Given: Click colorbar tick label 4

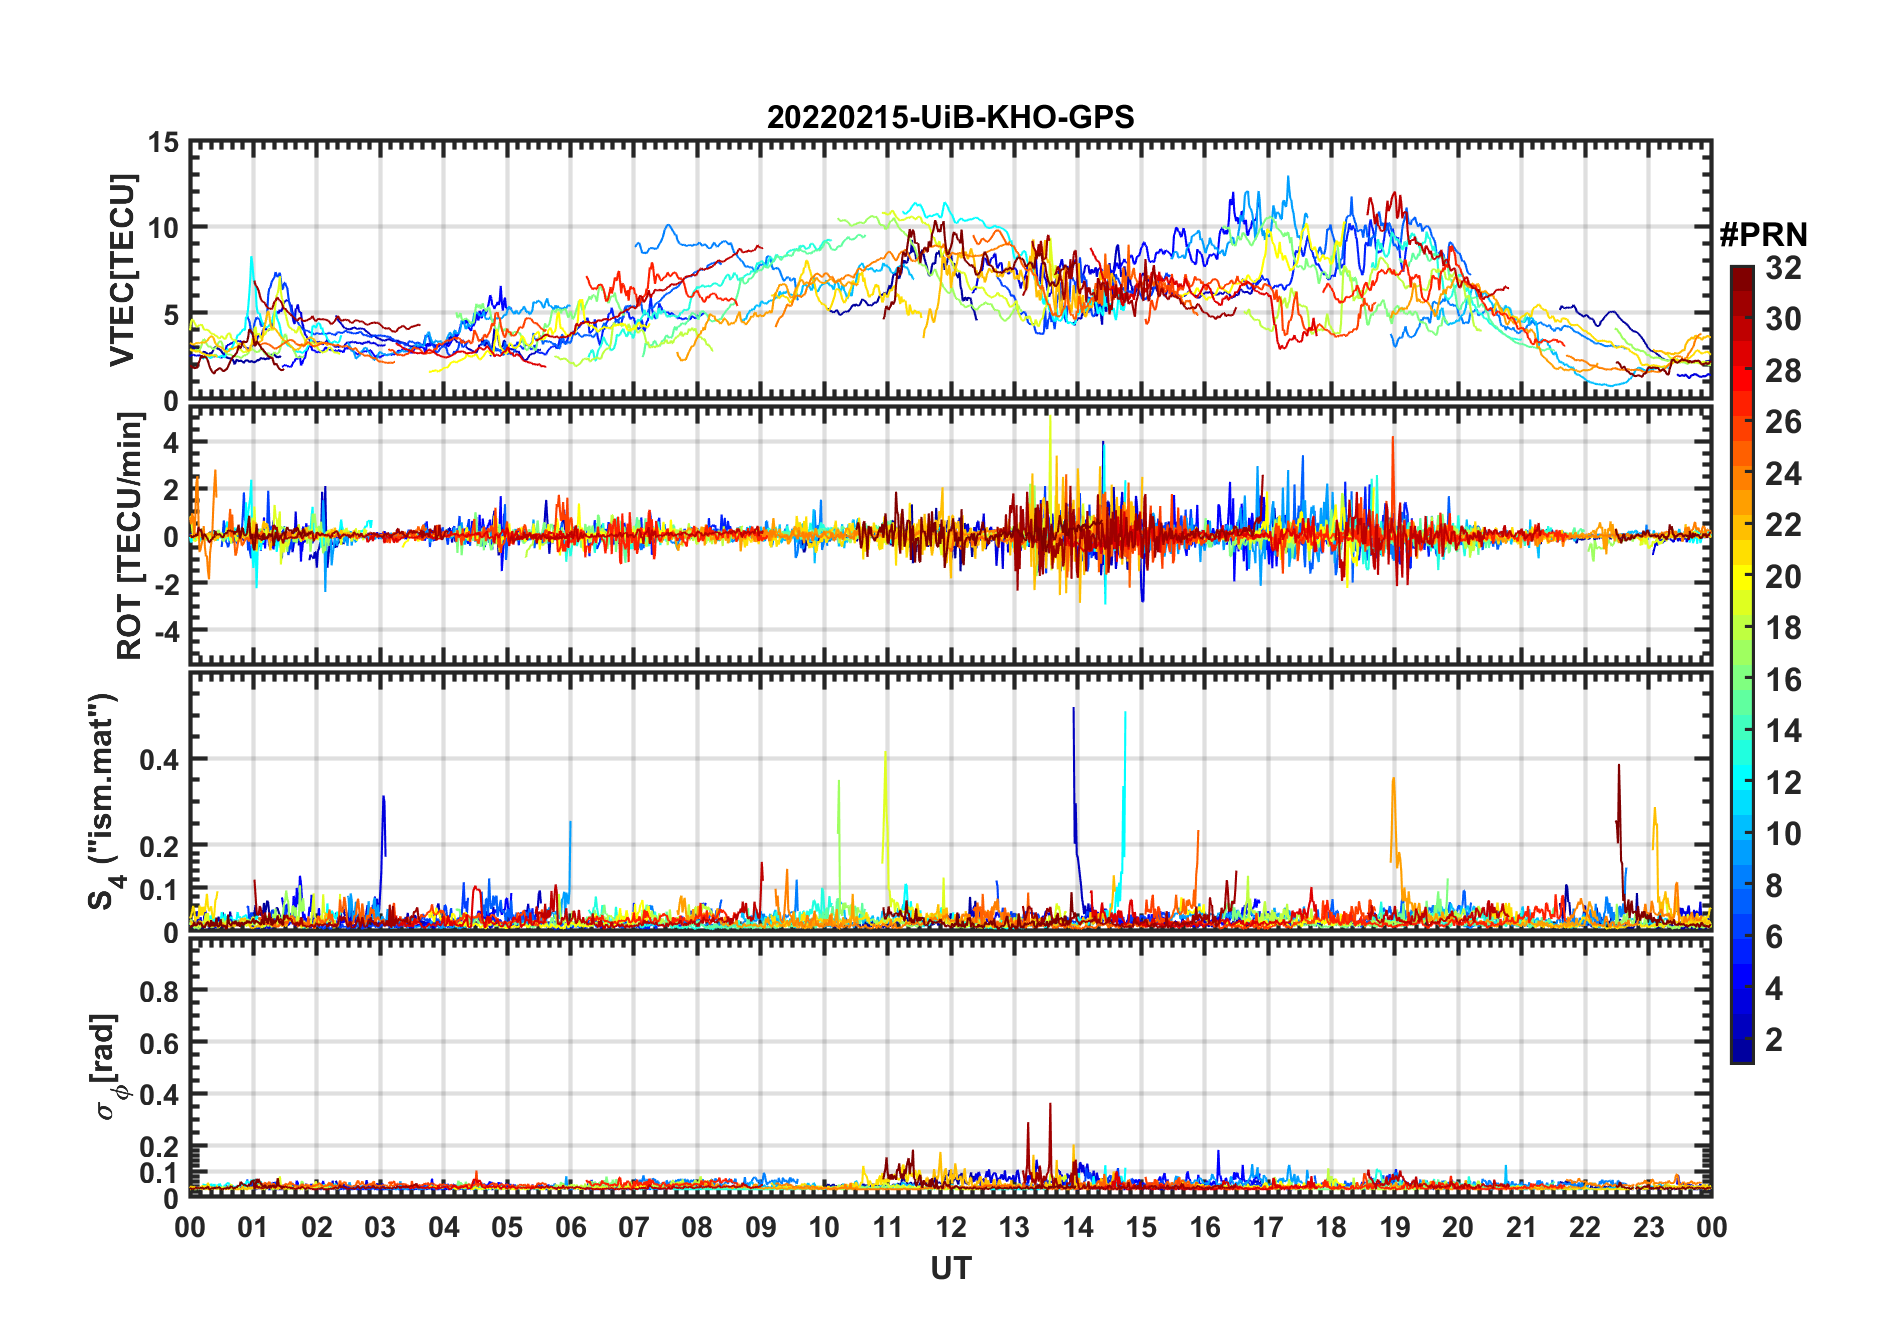Looking at the screenshot, I should pyautogui.click(x=1774, y=989).
